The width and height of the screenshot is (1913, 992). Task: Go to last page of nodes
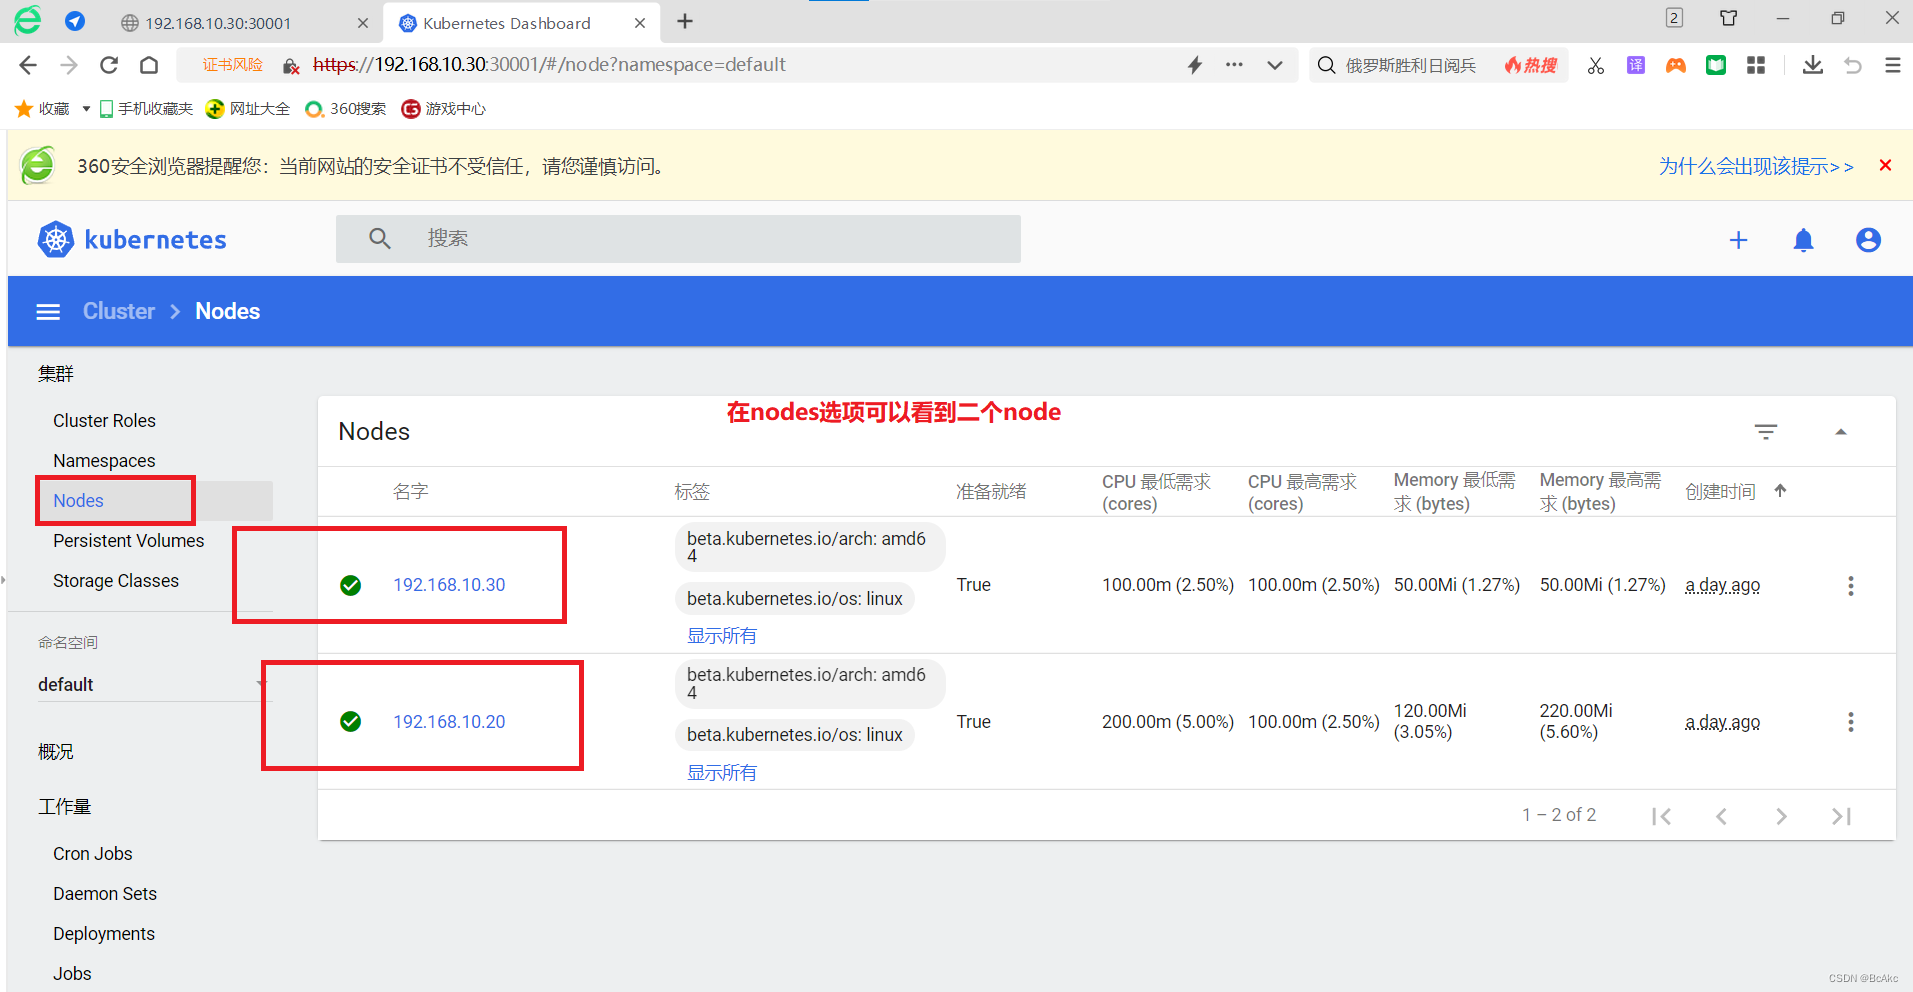[1841, 816]
